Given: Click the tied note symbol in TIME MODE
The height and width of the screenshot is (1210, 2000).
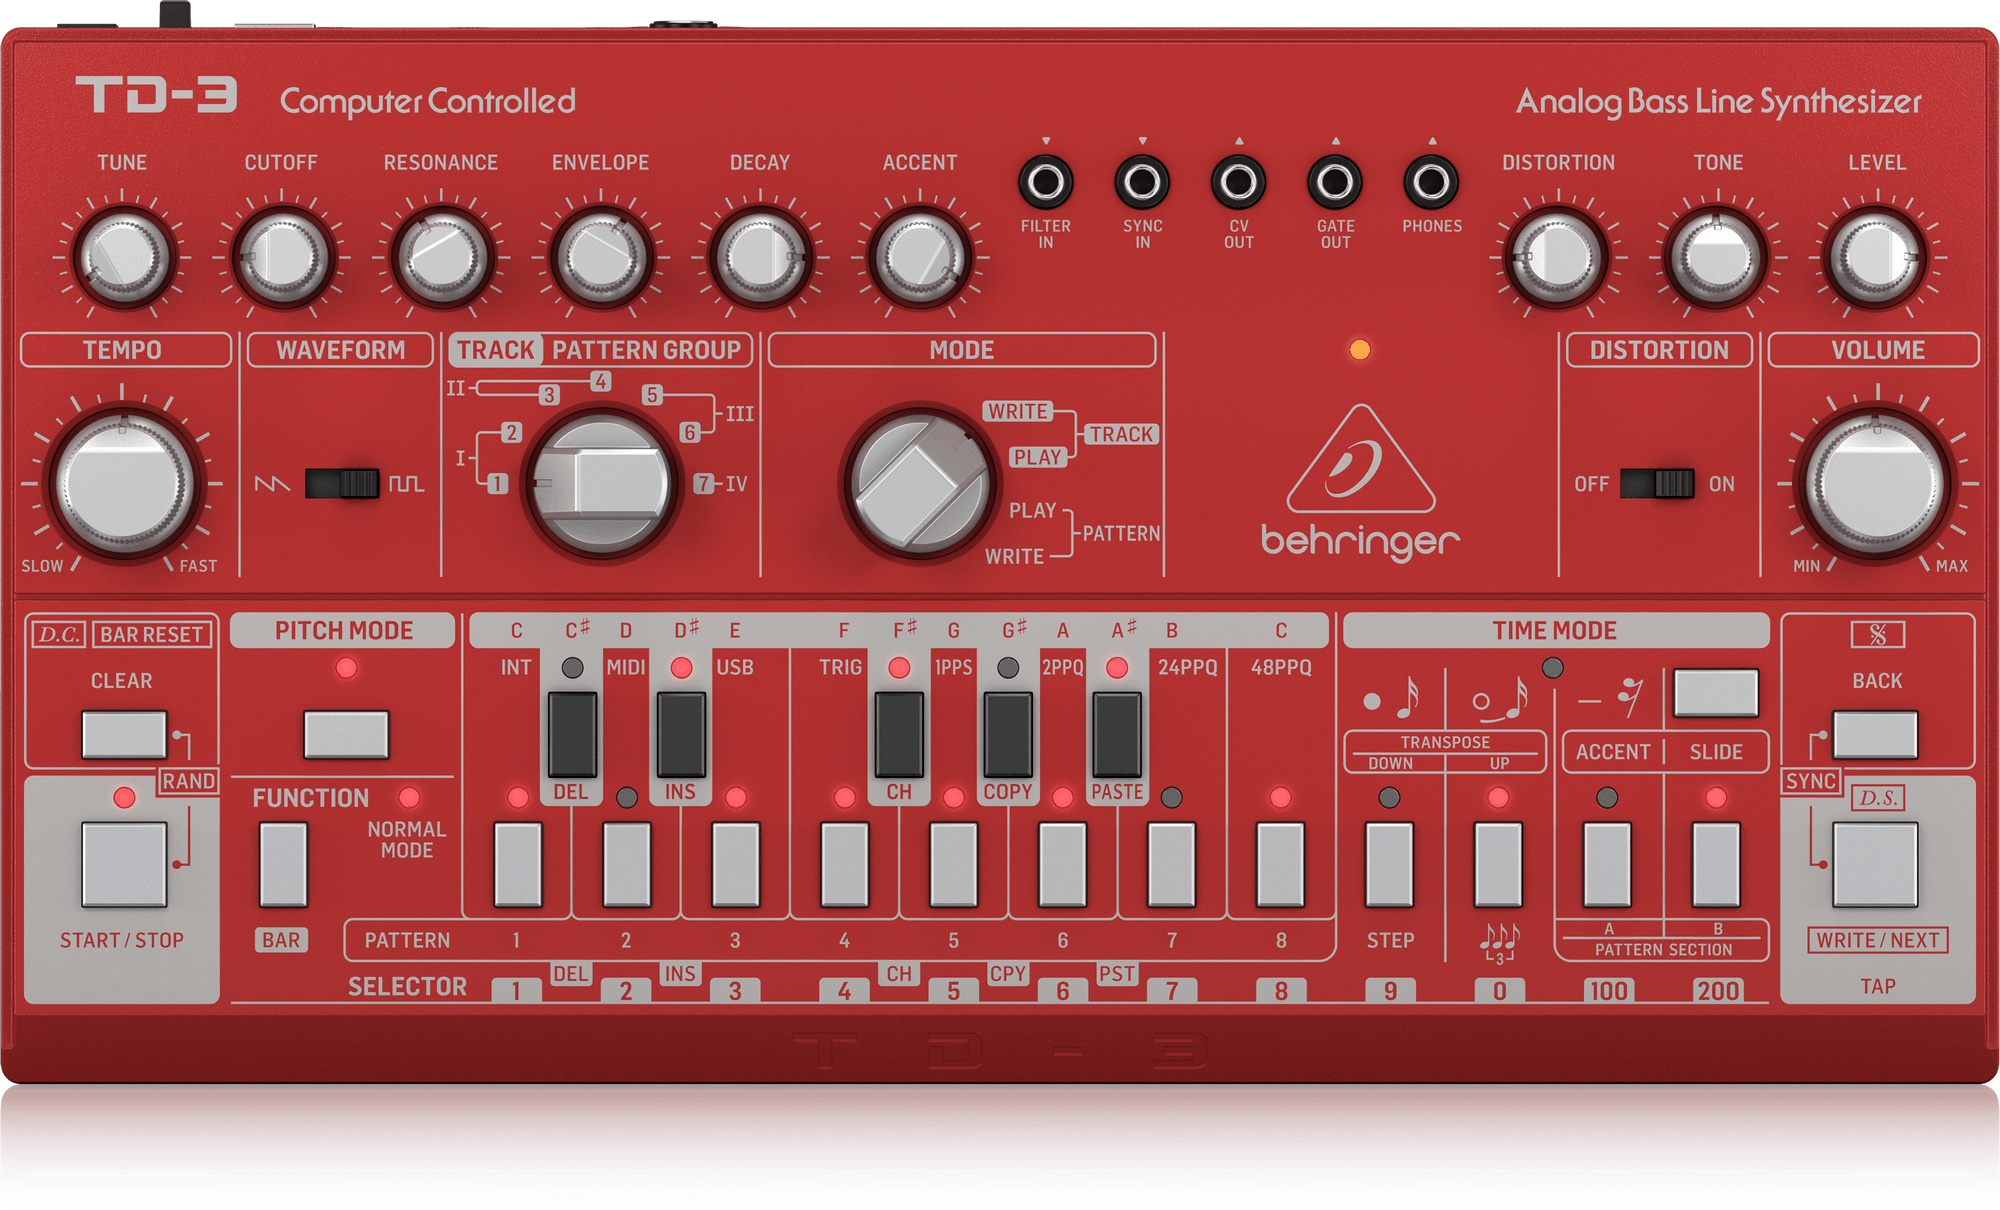Looking at the screenshot, I should point(1501,699).
